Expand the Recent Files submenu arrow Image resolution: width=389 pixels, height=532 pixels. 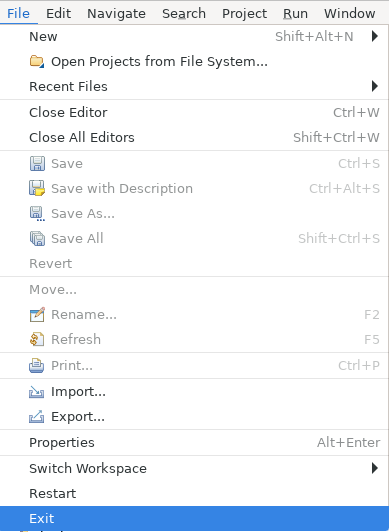(x=375, y=86)
